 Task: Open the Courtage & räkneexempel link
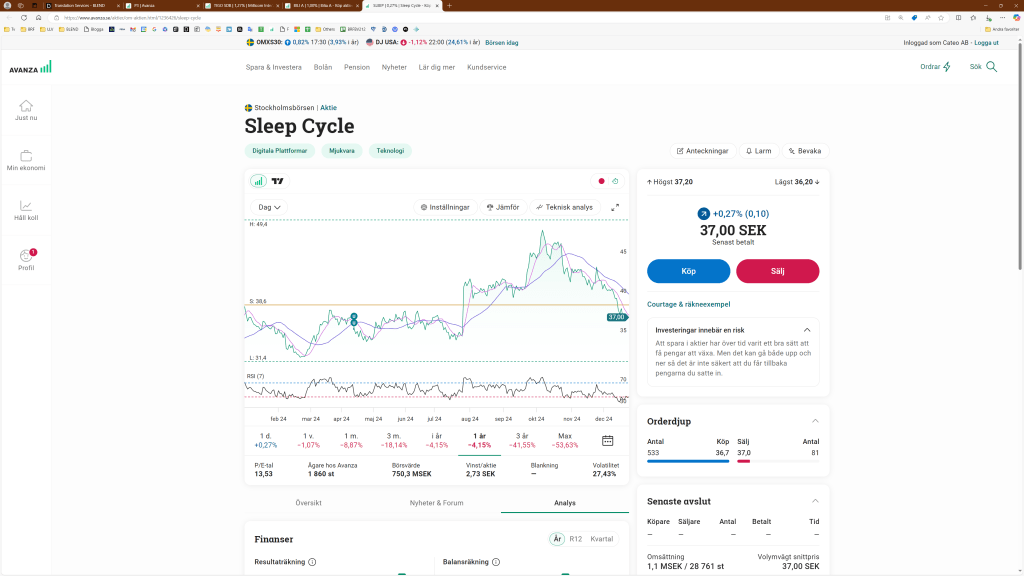tap(688, 304)
